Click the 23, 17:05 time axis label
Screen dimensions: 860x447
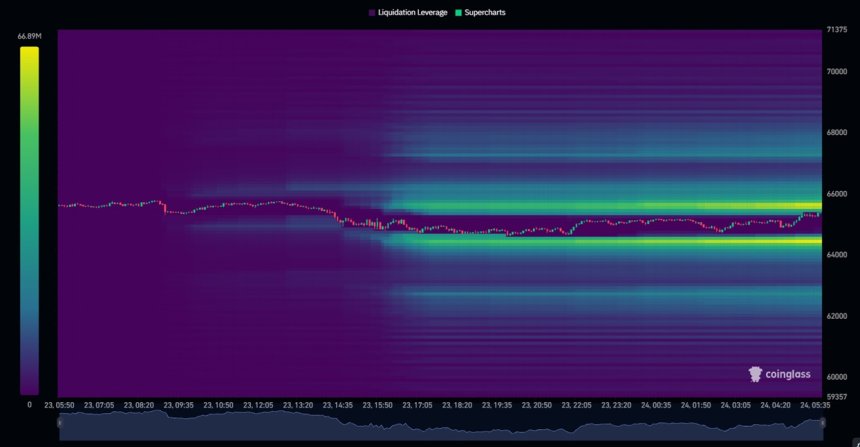point(417,405)
